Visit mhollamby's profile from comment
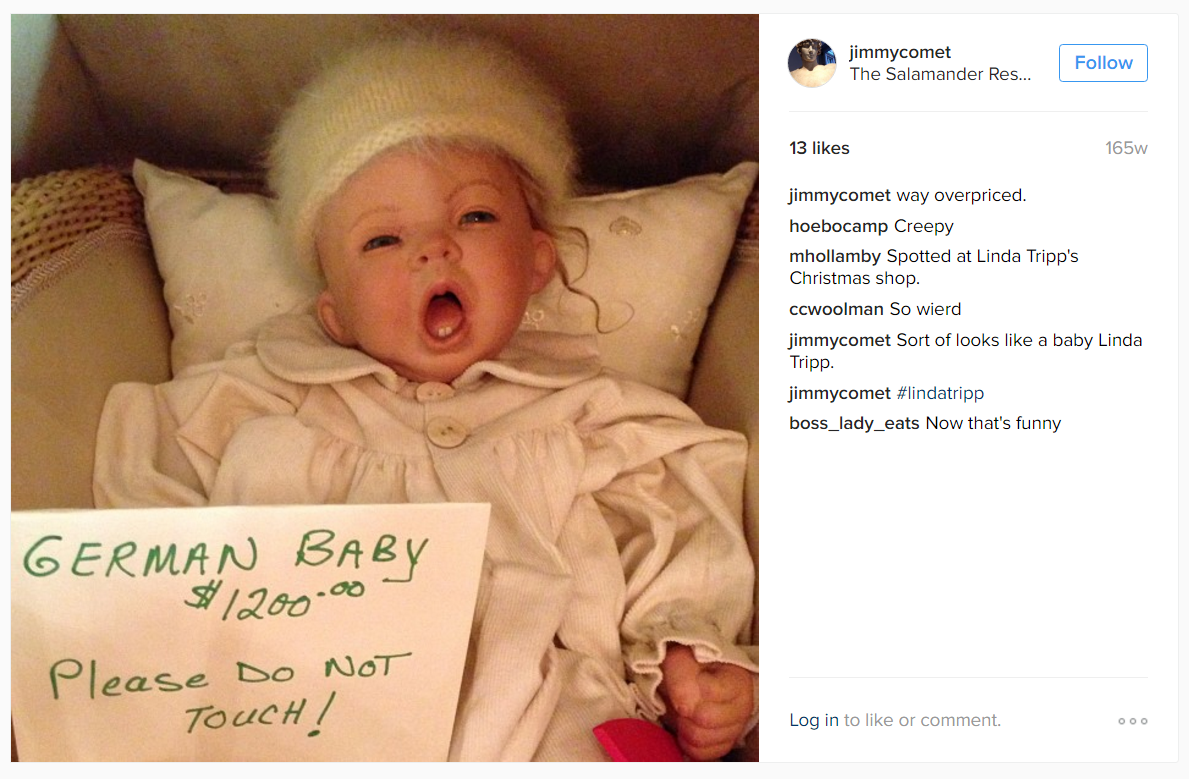Screen dimensions: 1189x779 (834, 256)
